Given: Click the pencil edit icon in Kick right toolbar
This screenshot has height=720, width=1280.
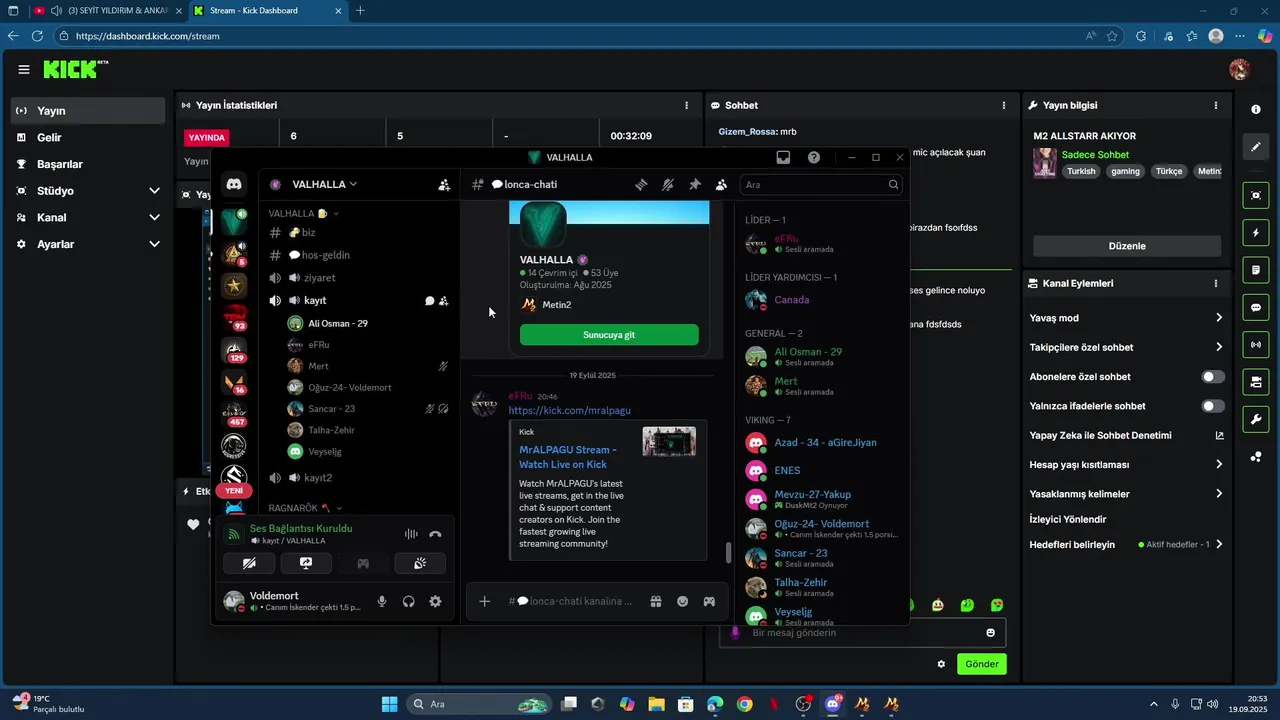Looking at the screenshot, I should tap(1256, 147).
